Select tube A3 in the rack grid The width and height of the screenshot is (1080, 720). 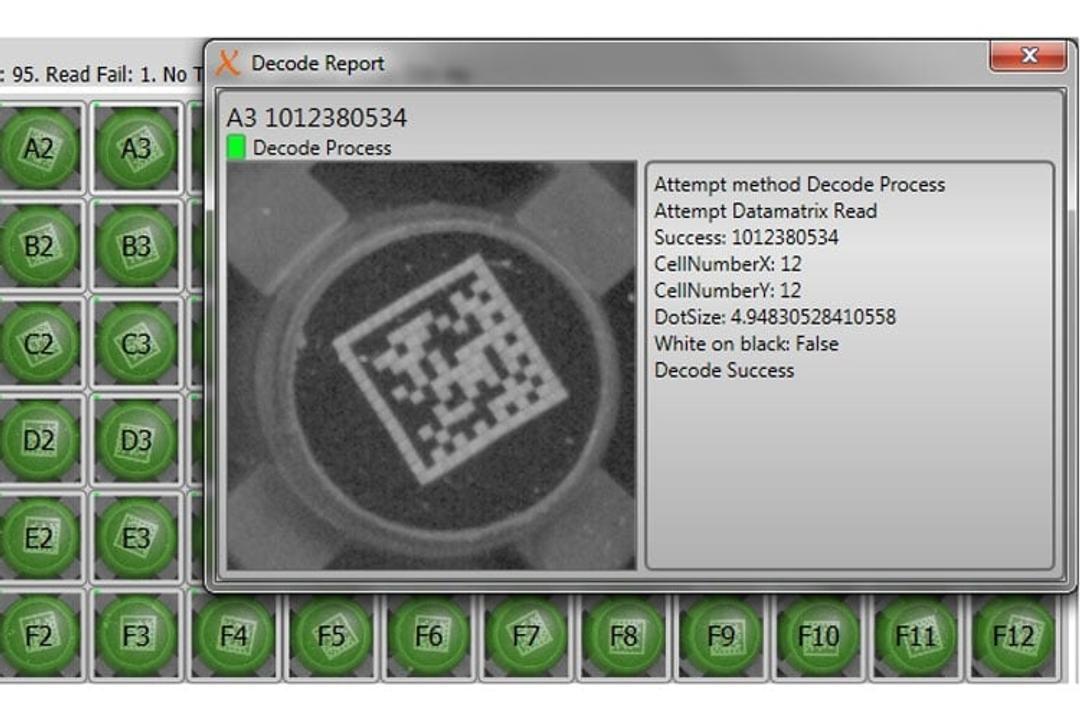click(x=136, y=148)
